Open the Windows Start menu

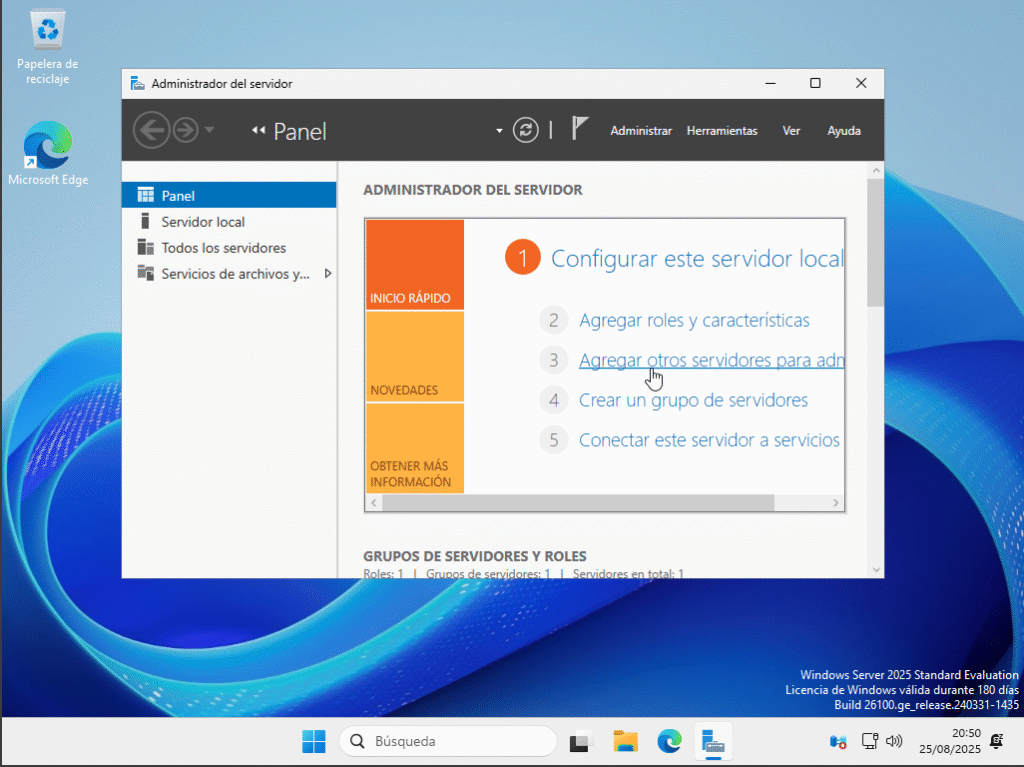(x=314, y=742)
